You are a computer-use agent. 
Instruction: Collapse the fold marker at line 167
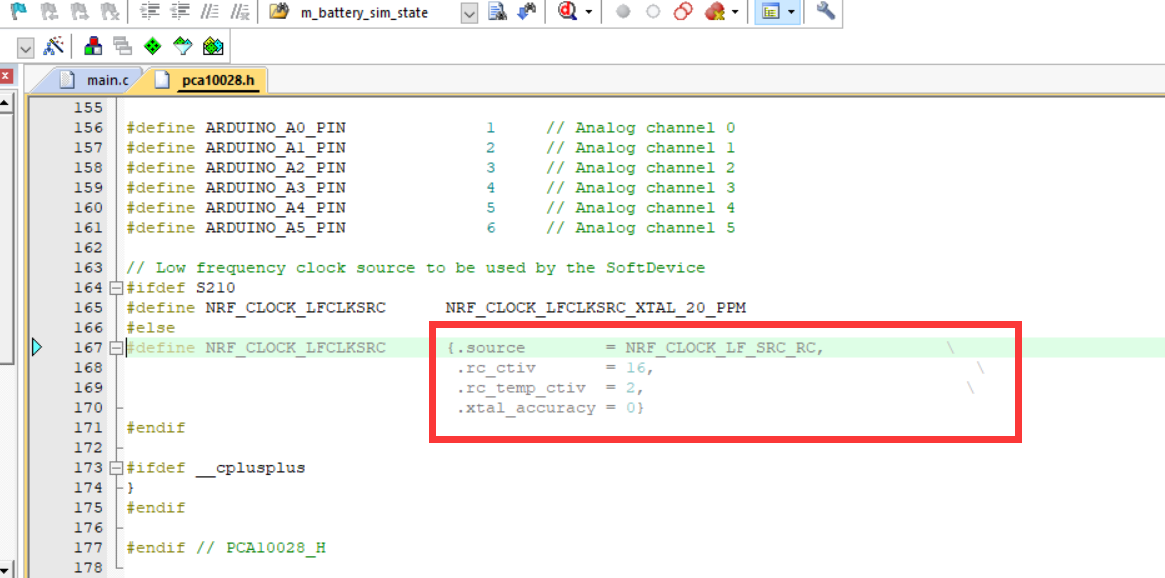point(117,348)
